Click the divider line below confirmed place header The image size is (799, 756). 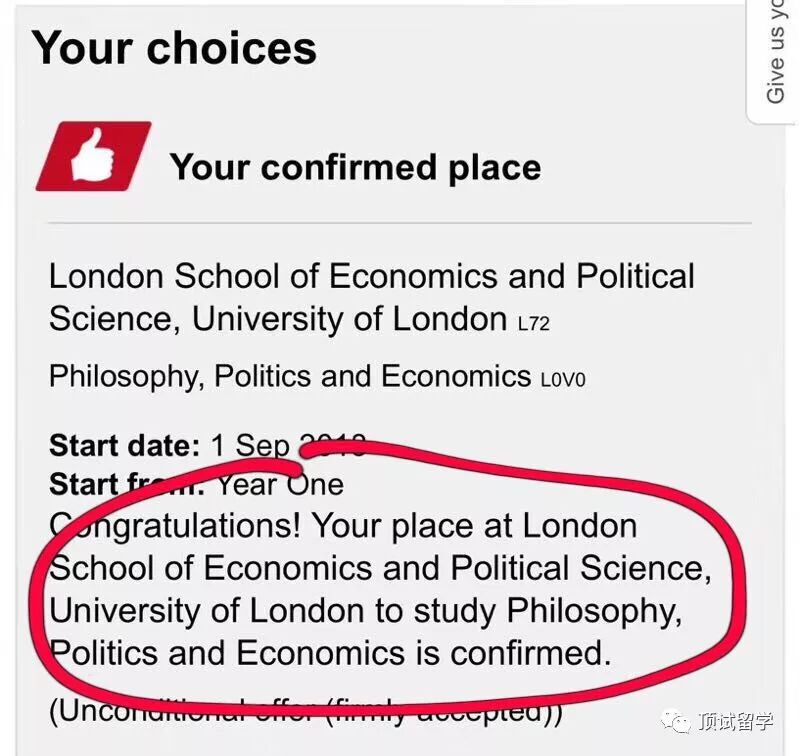(x=400, y=223)
